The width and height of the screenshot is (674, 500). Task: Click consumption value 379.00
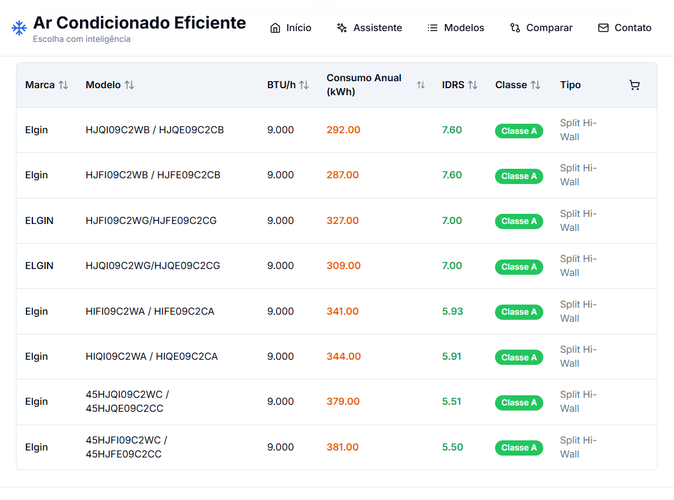[x=343, y=402]
